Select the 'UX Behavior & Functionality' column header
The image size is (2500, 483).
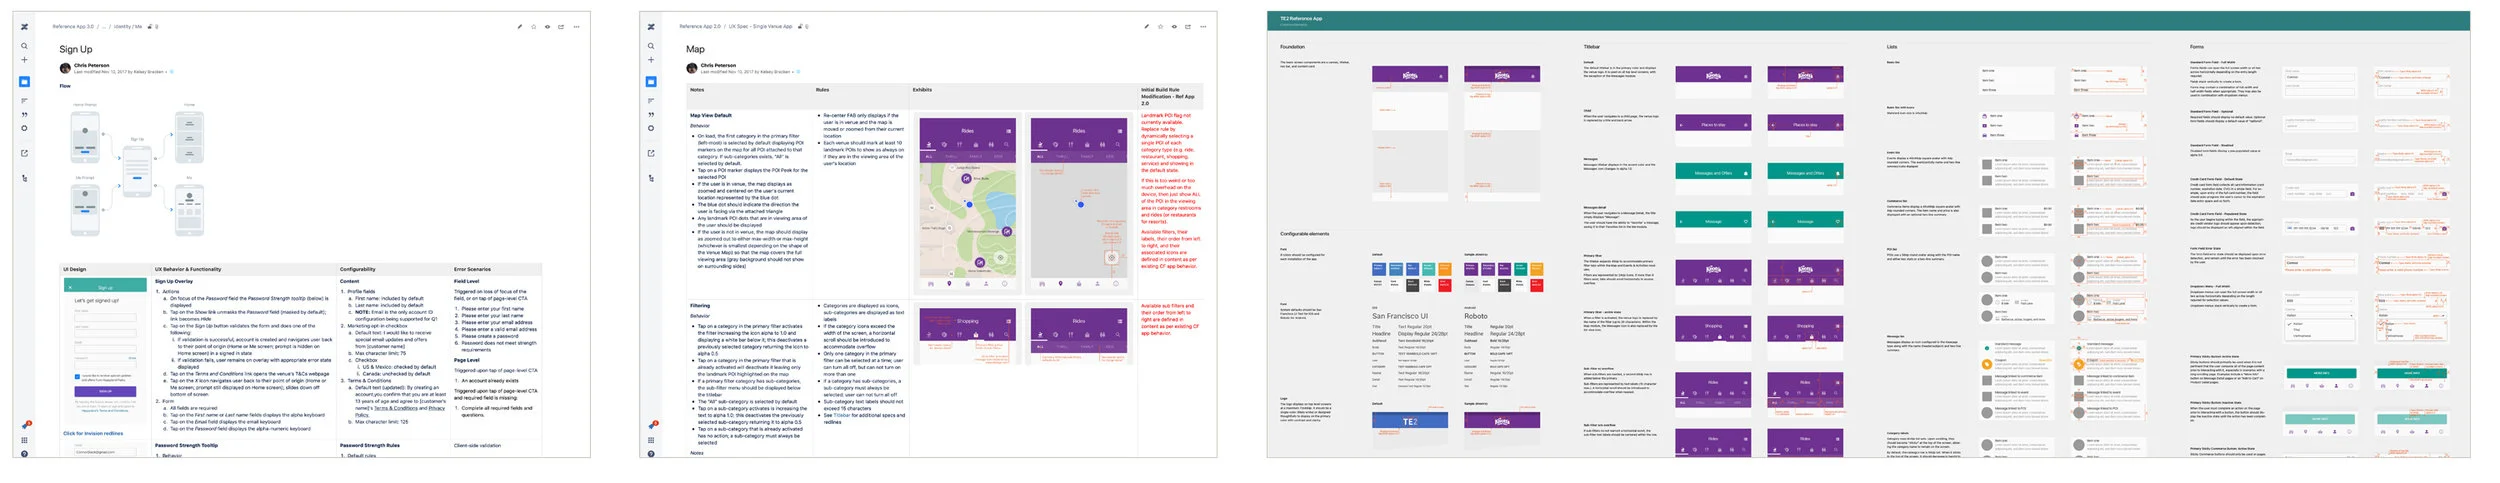coord(188,269)
